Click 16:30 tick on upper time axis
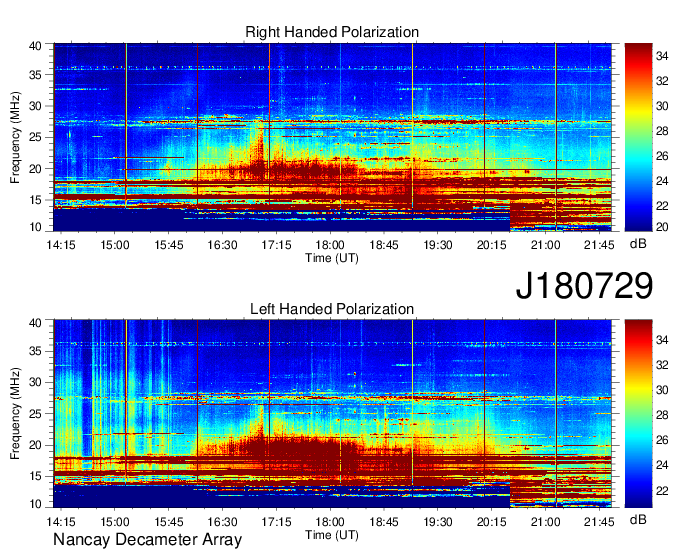680x552 pixels. pos(222,245)
